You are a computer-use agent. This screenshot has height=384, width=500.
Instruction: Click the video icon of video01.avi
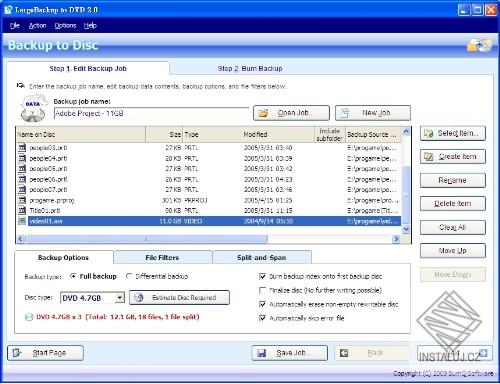pos(22,221)
